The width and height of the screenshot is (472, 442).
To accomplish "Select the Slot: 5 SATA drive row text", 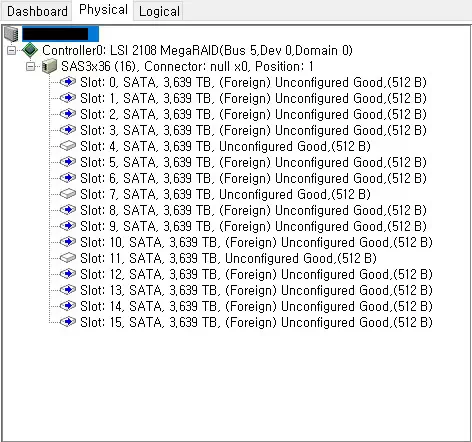I will coord(253,162).
